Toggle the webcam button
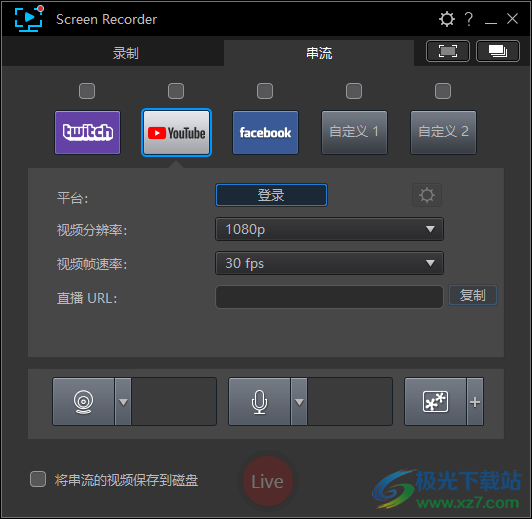This screenshot has width=532, height=519. pos(83,402)
